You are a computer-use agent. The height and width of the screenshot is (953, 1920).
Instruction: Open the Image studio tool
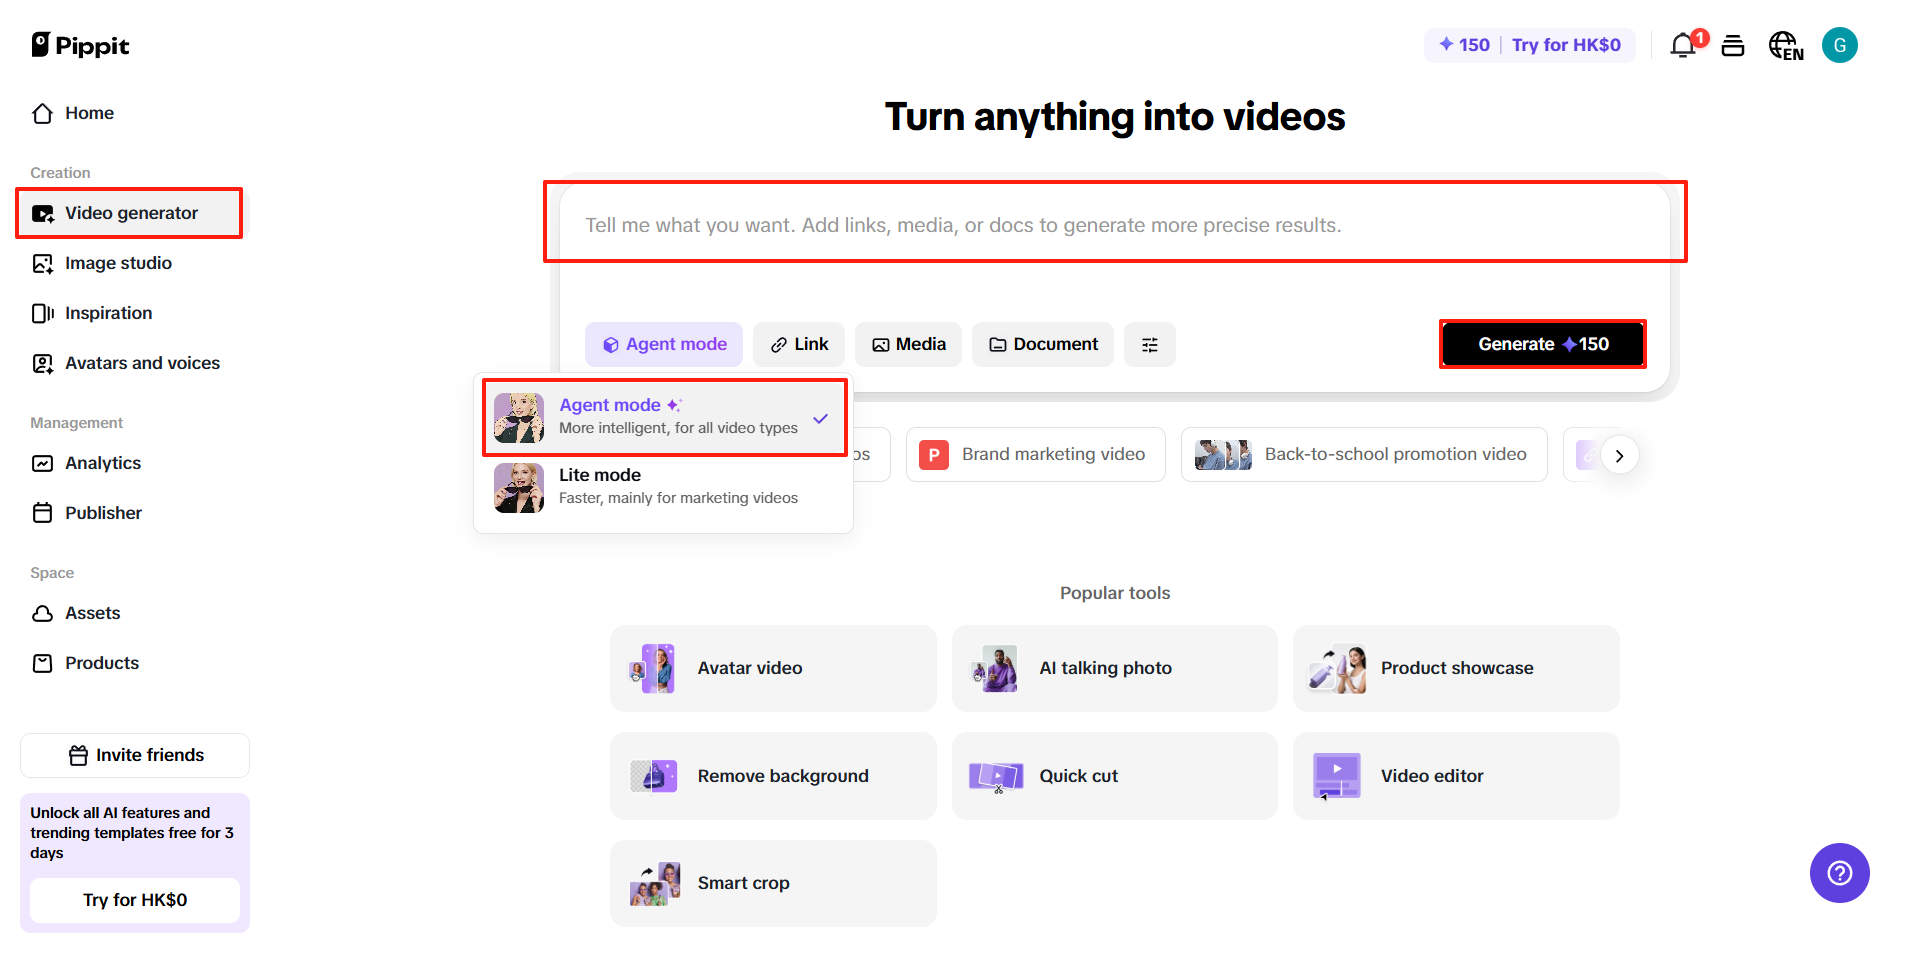pyautogui.click(x=117, y=263)
